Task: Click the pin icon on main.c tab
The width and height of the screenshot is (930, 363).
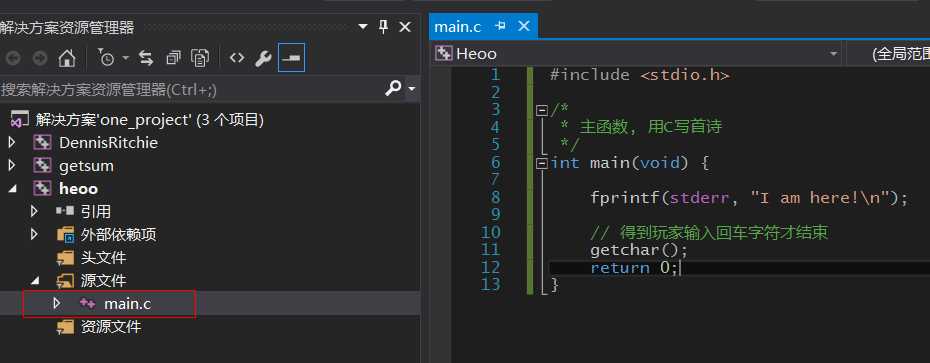Action: click(x=500, y=26)
